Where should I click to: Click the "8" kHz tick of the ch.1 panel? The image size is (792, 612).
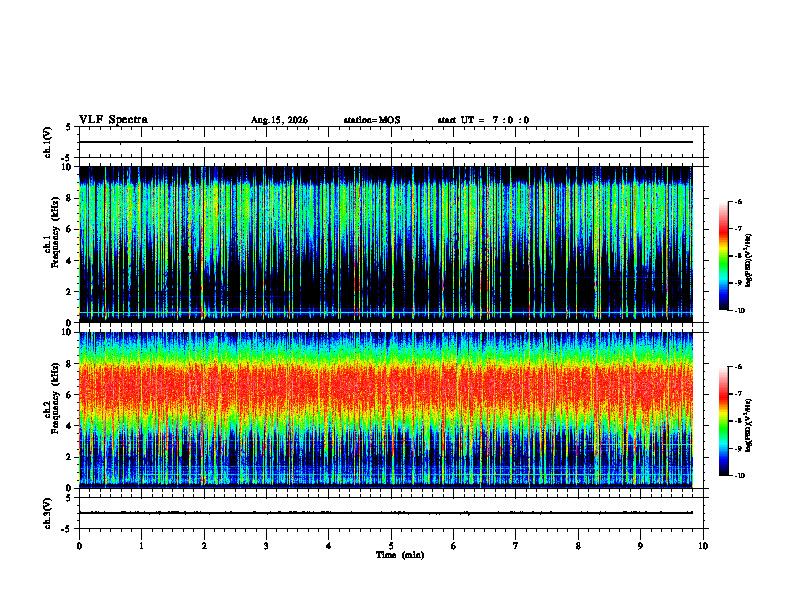click(x=70, y=198)
